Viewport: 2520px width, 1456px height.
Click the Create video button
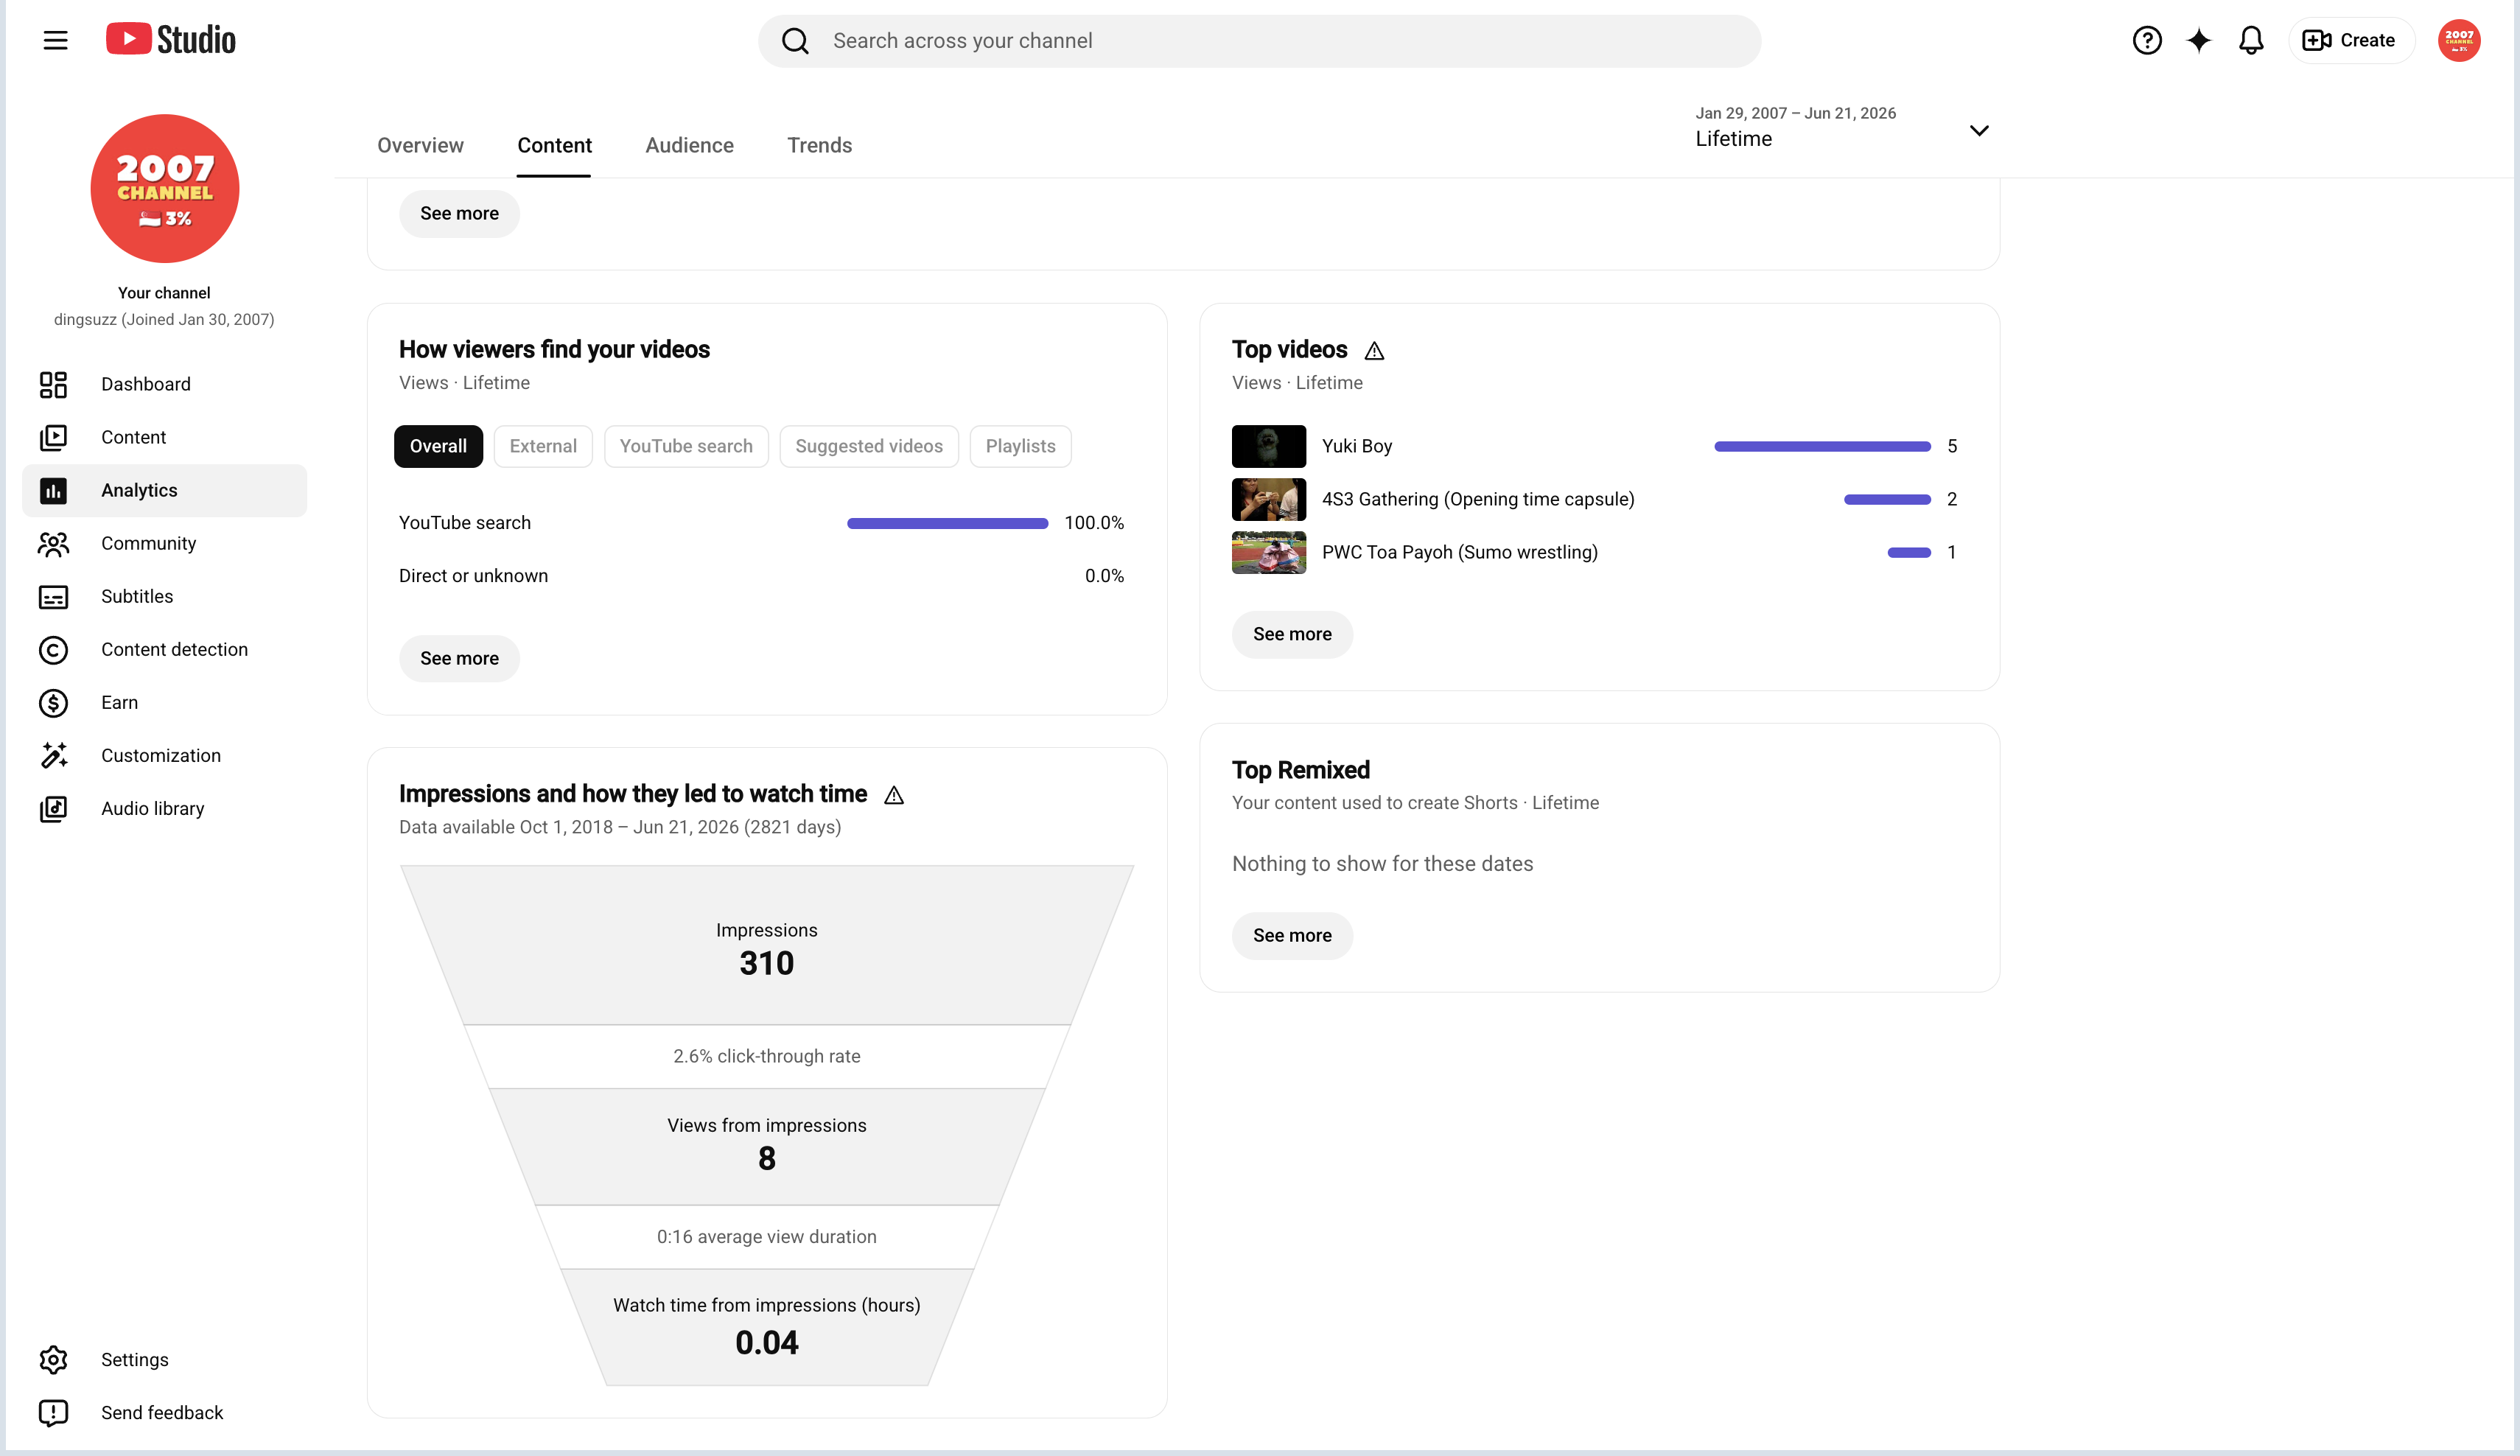tap(2351, 40)
